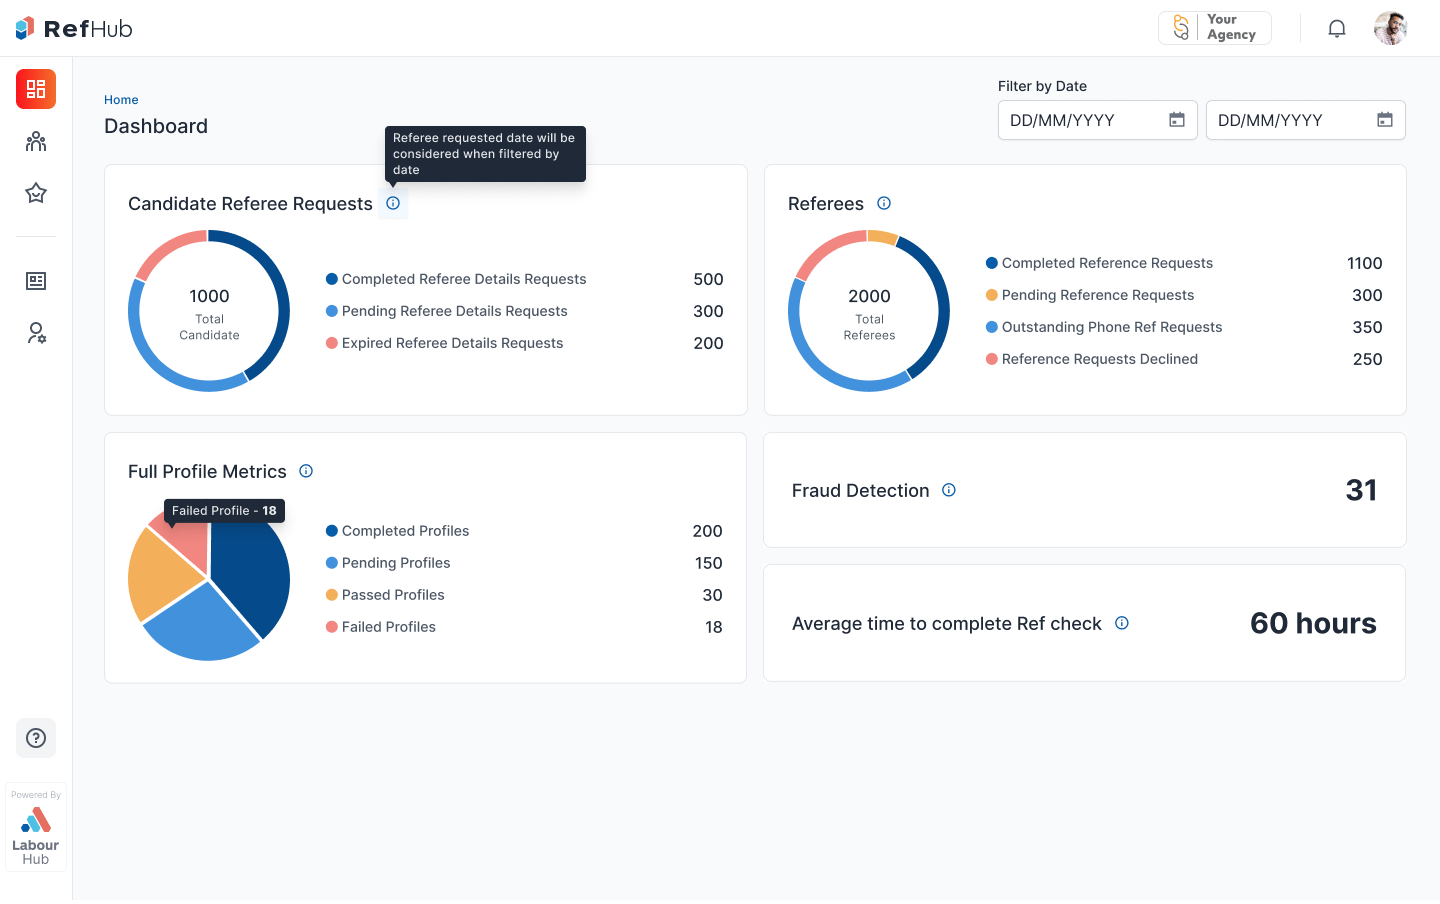The image size is (1440, 904).
Task: Select the star icon in sidebar
Action: click(x=36, y=193)
